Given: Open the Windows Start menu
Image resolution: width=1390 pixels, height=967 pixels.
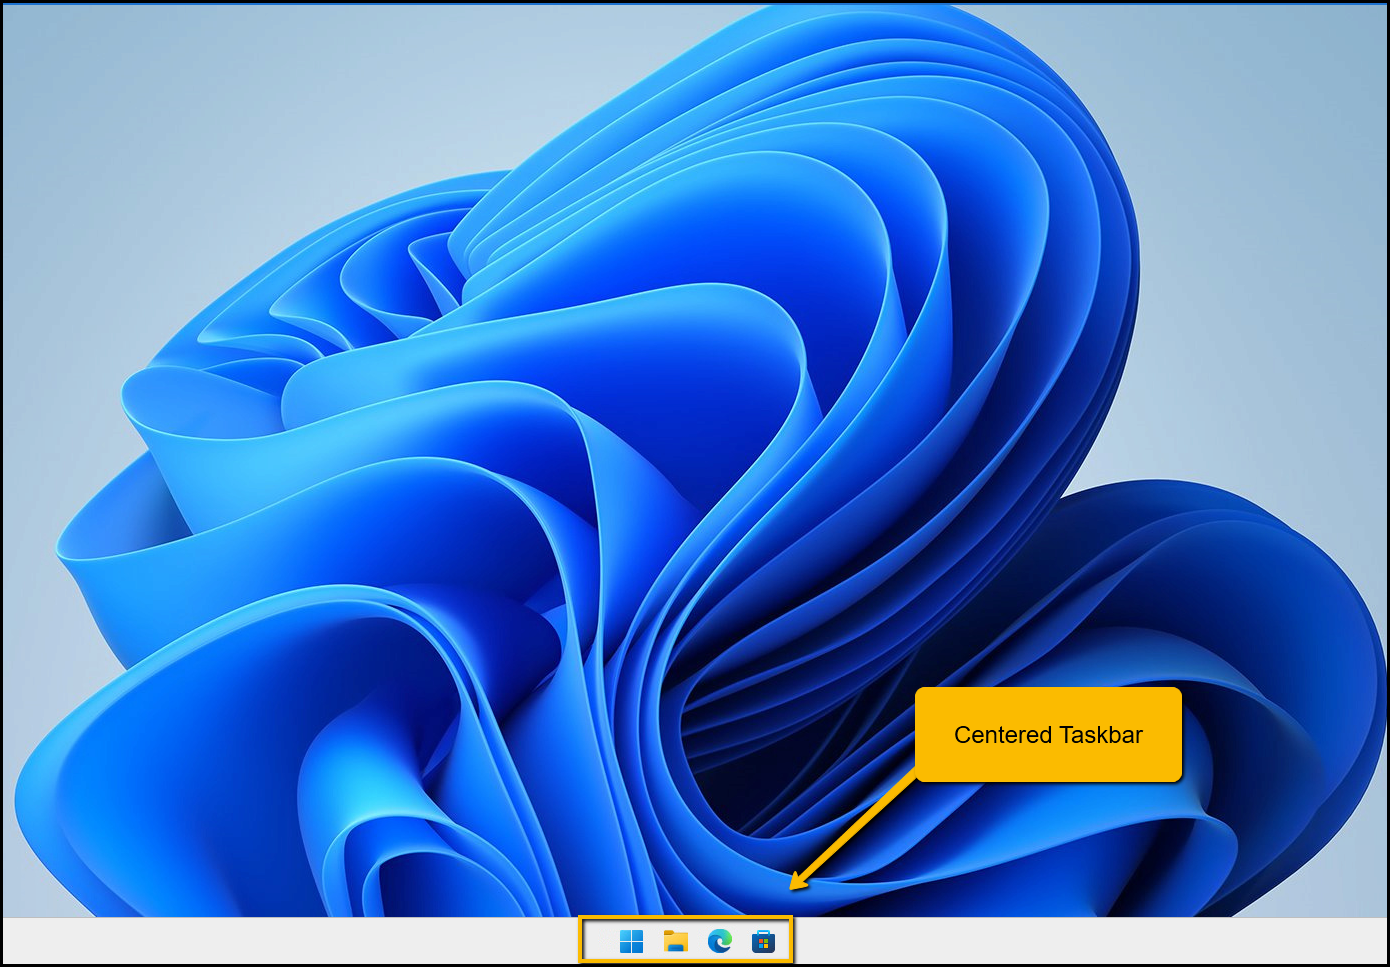Looking at the screenshot, I should point(631,941).
